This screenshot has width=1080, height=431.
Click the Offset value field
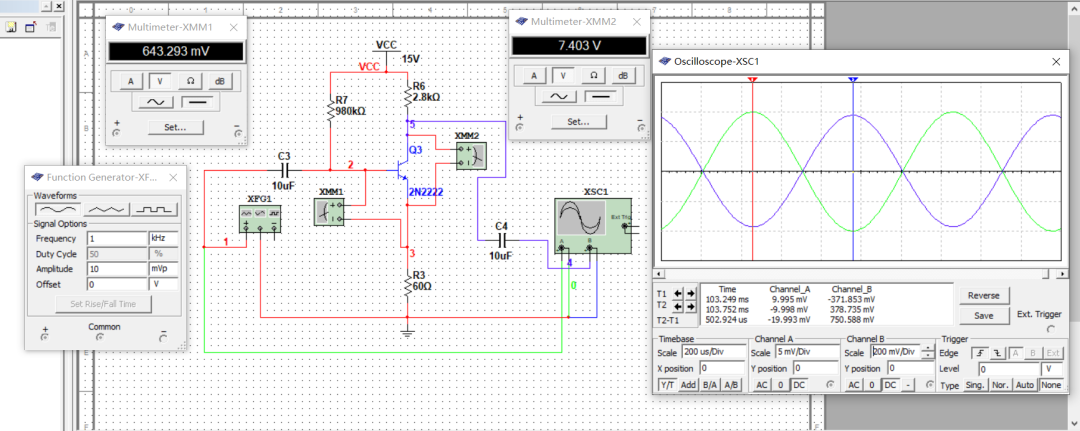(117, 284)
